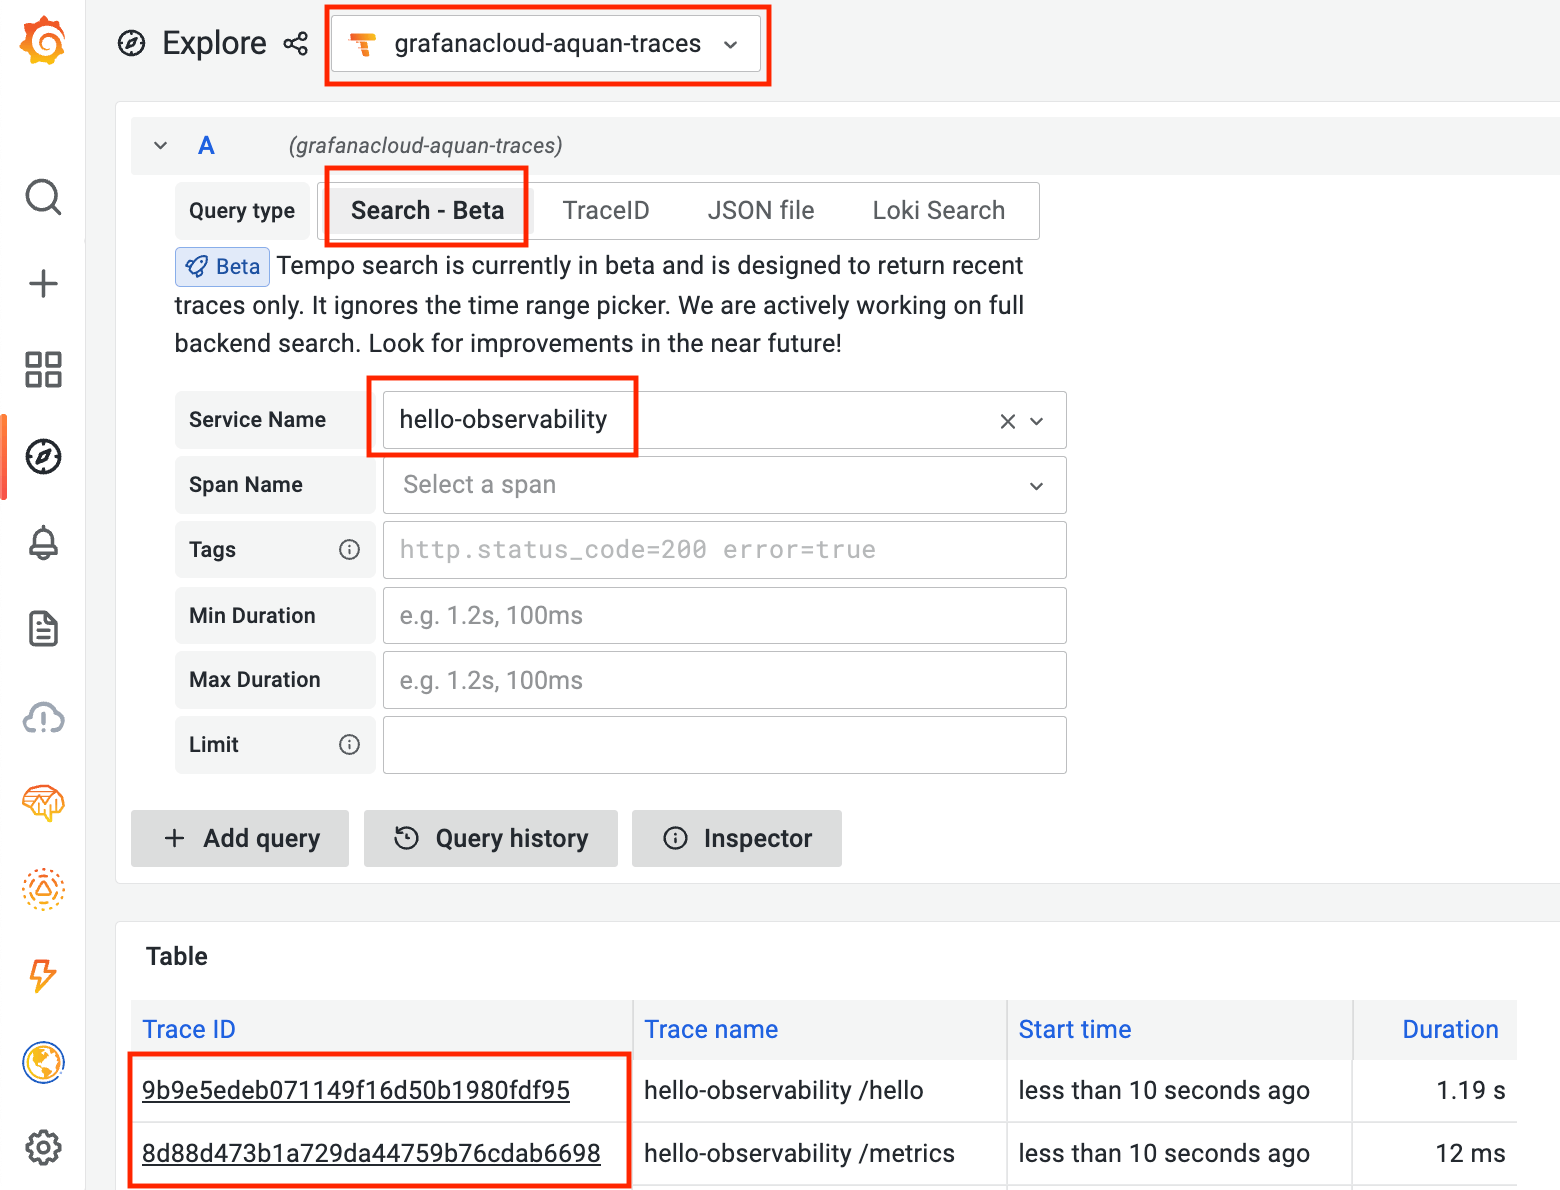Image resolution: width=1560 pixels, height=1190 pixels.
Task: Open the grafanacloud-aquan-traces data source dropdown
Action: (x=547, y=44)
